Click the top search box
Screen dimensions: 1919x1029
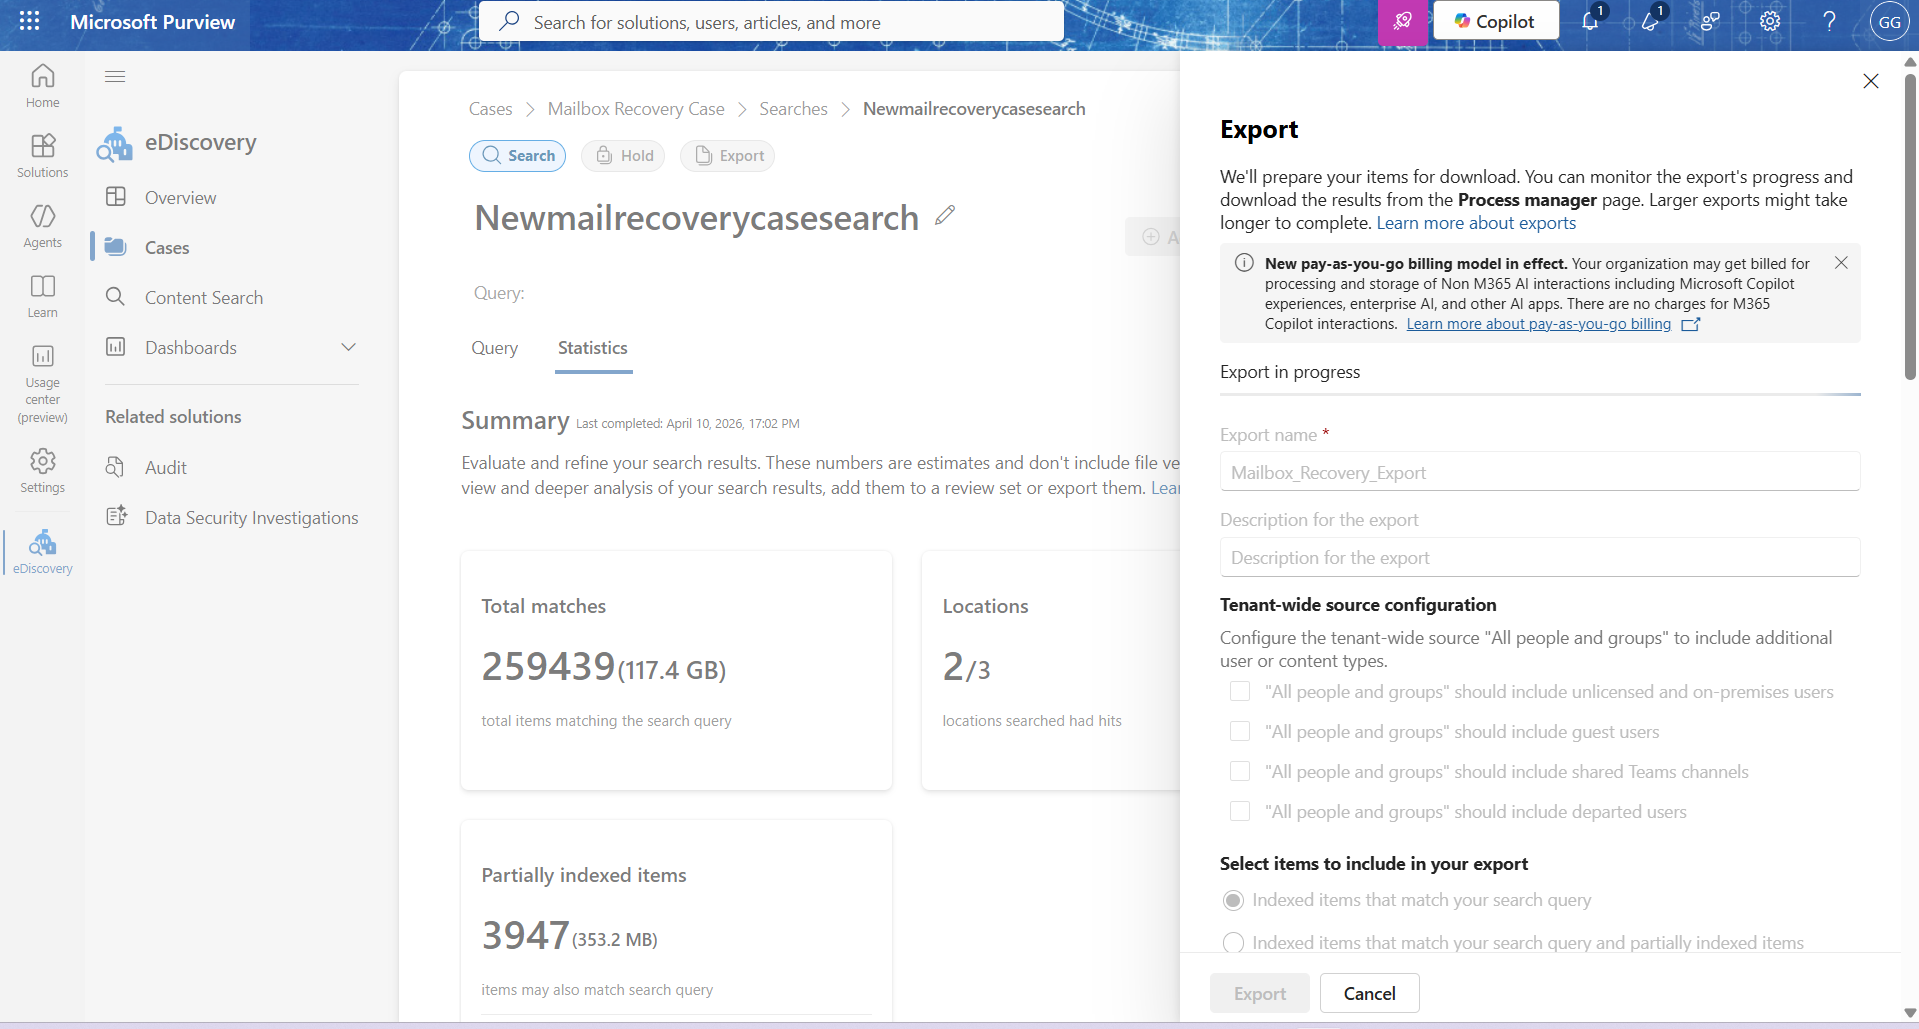point(771,21)
